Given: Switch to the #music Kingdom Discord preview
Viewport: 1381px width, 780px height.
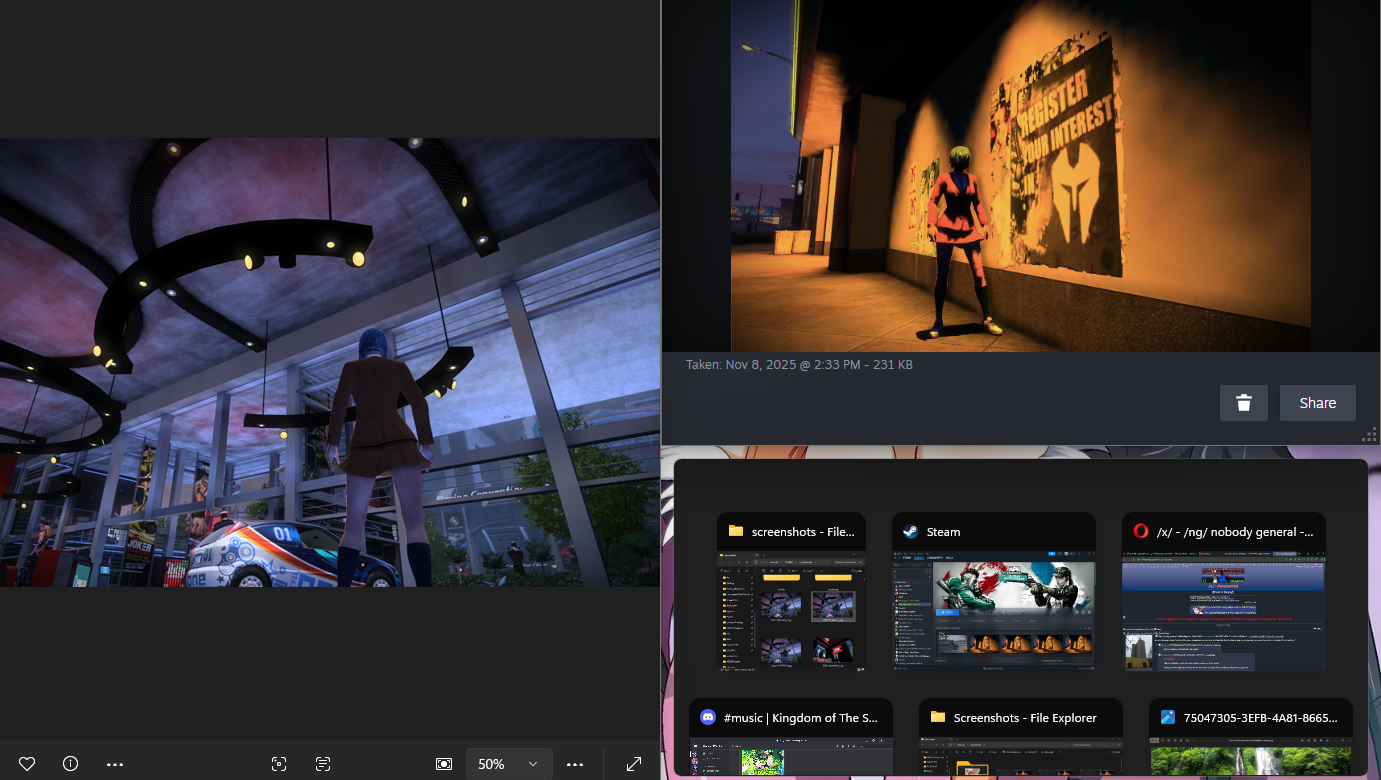Looking at the screenshot, I should click(x=791, y=737).
